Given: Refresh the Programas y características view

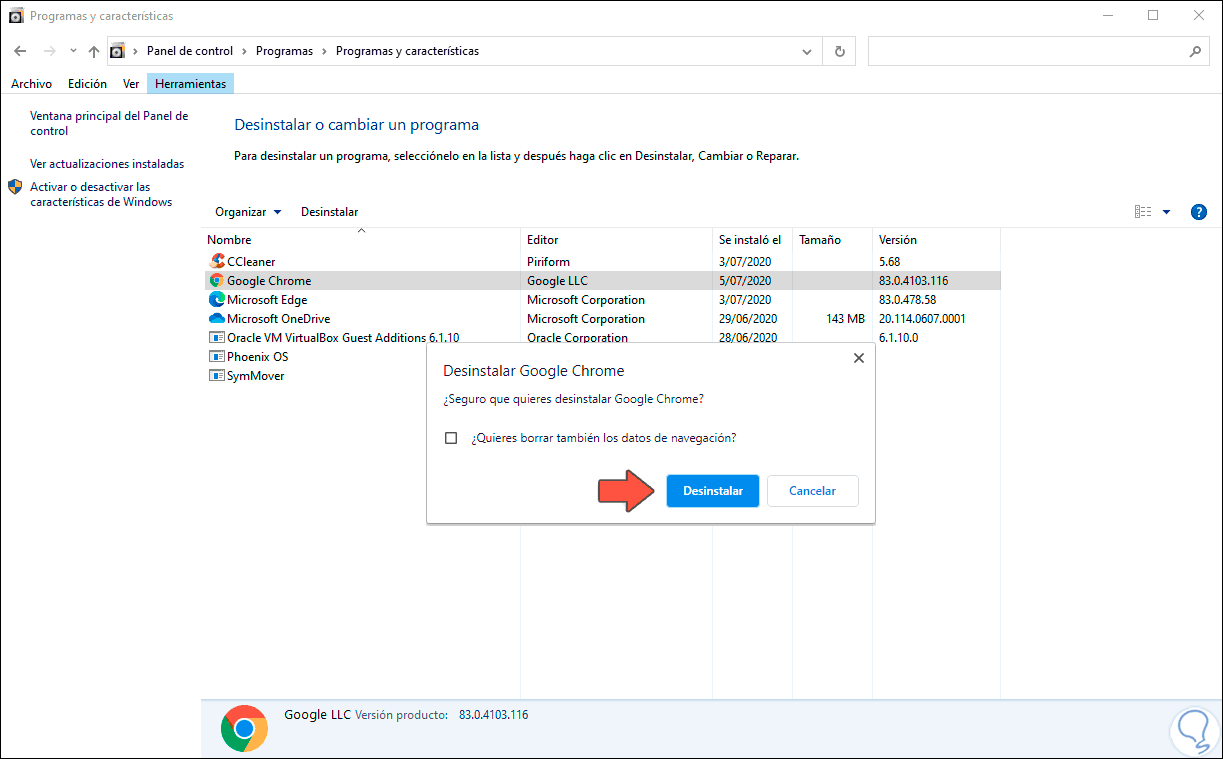Looking at the screenshot, I should (x=839, y=51).
